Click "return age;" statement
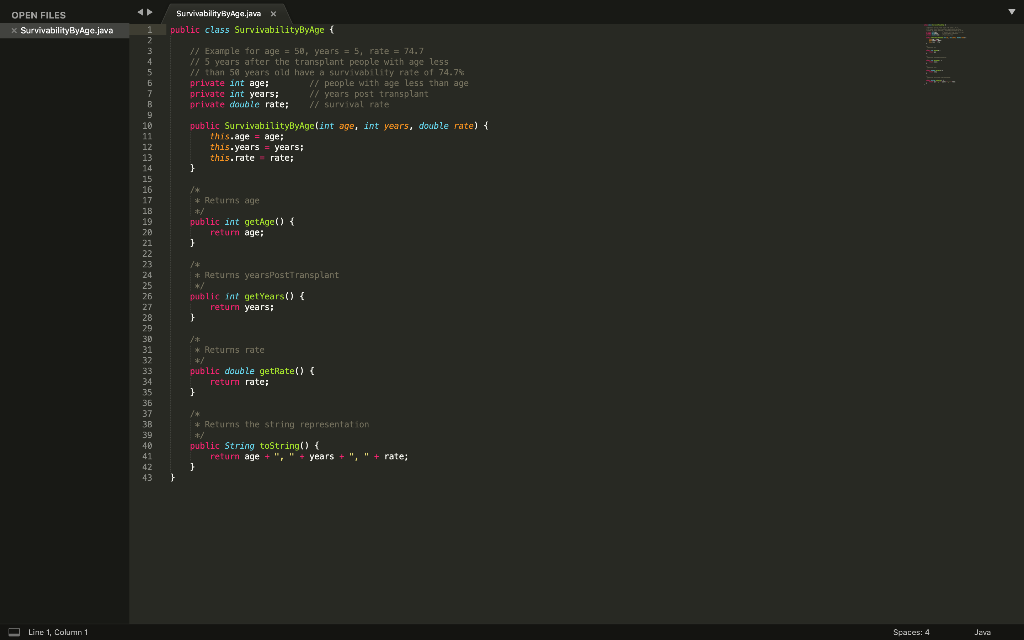Screen dimensions: 1024x640 pyautogui.click(x=237, y=232)
